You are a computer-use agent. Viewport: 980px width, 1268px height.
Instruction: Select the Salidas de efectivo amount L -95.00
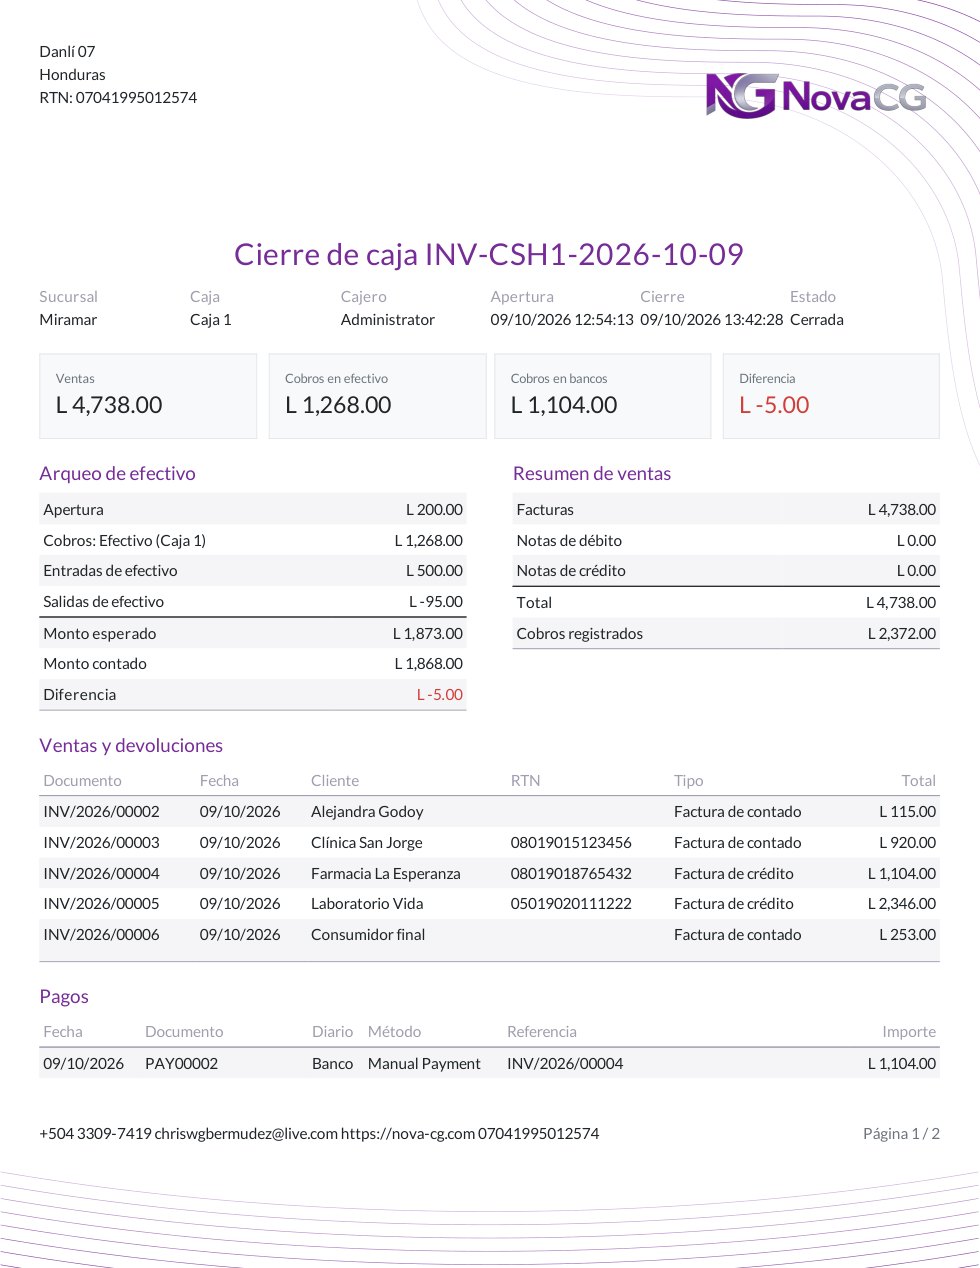click(436, 602)
